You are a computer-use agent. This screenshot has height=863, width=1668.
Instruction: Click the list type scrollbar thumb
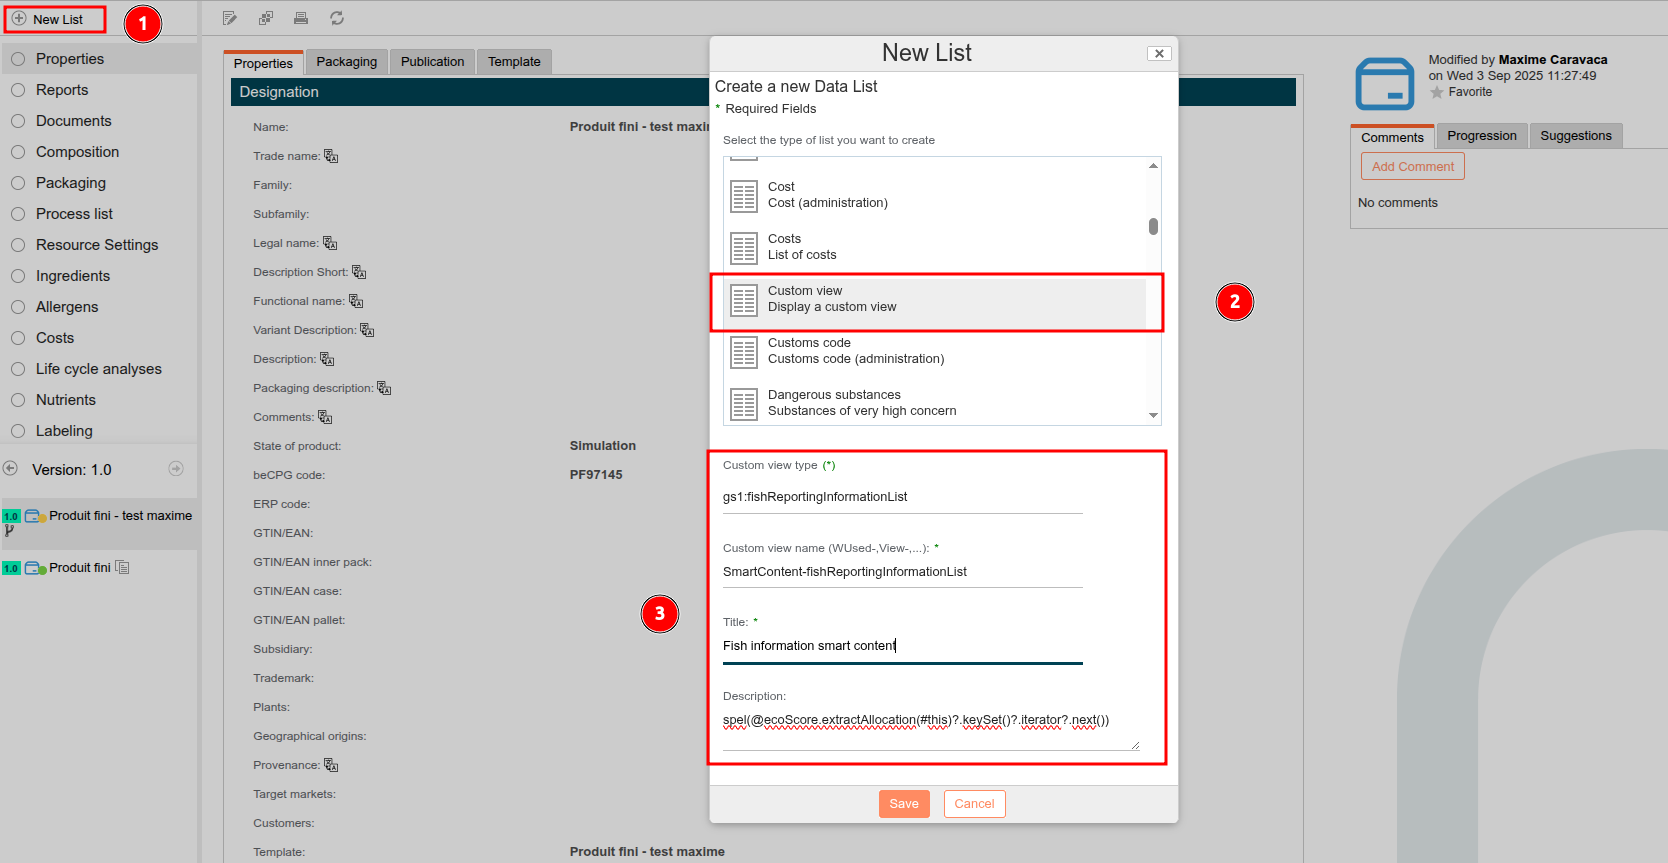pyautogui.click(x=1153, y=226)
